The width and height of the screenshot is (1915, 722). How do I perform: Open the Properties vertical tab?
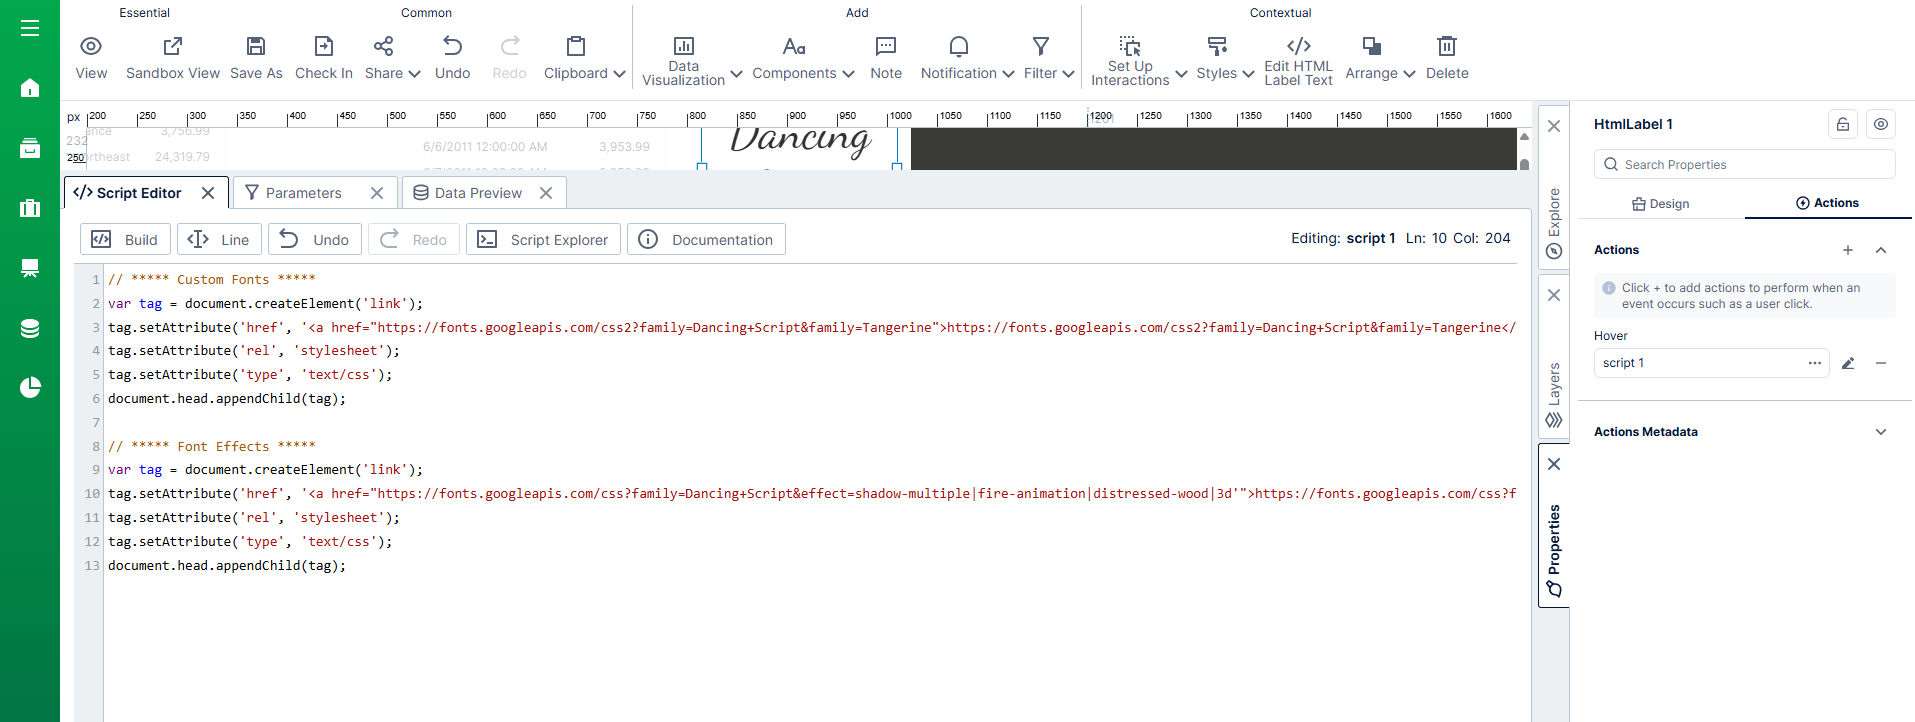1554,550
